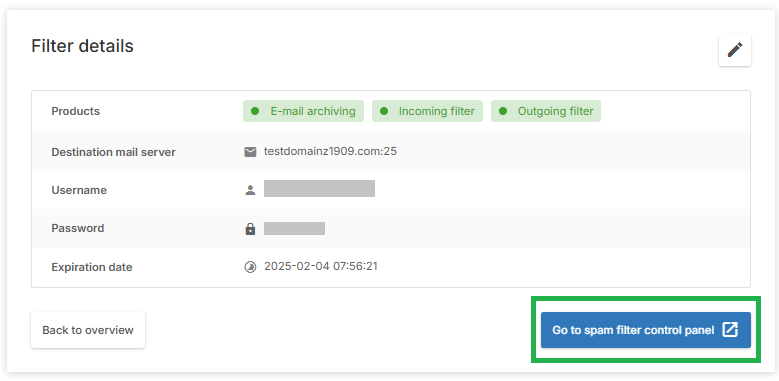
Task: Click the destination server testdomainz1909.com:25 text
Action: 330,151
